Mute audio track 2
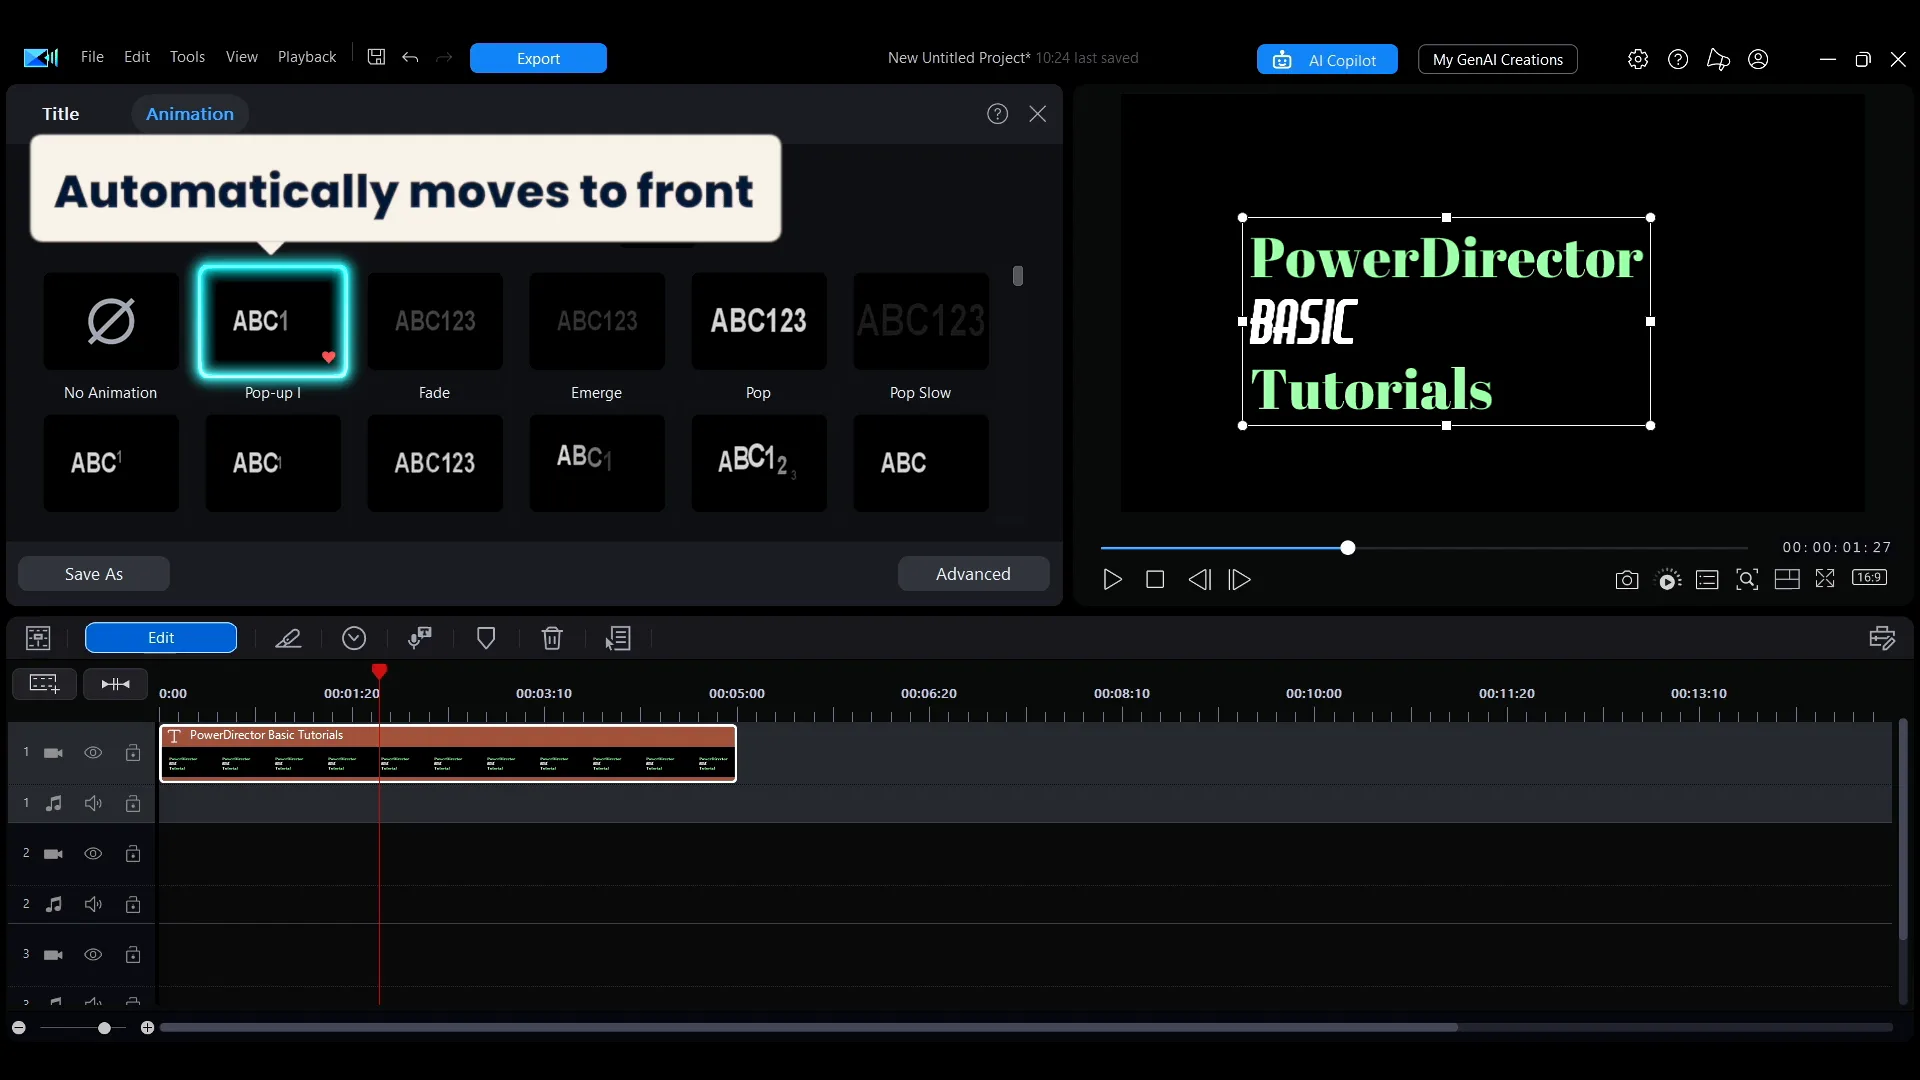Screen dimensions: 1920x1080 coord(93,904)
